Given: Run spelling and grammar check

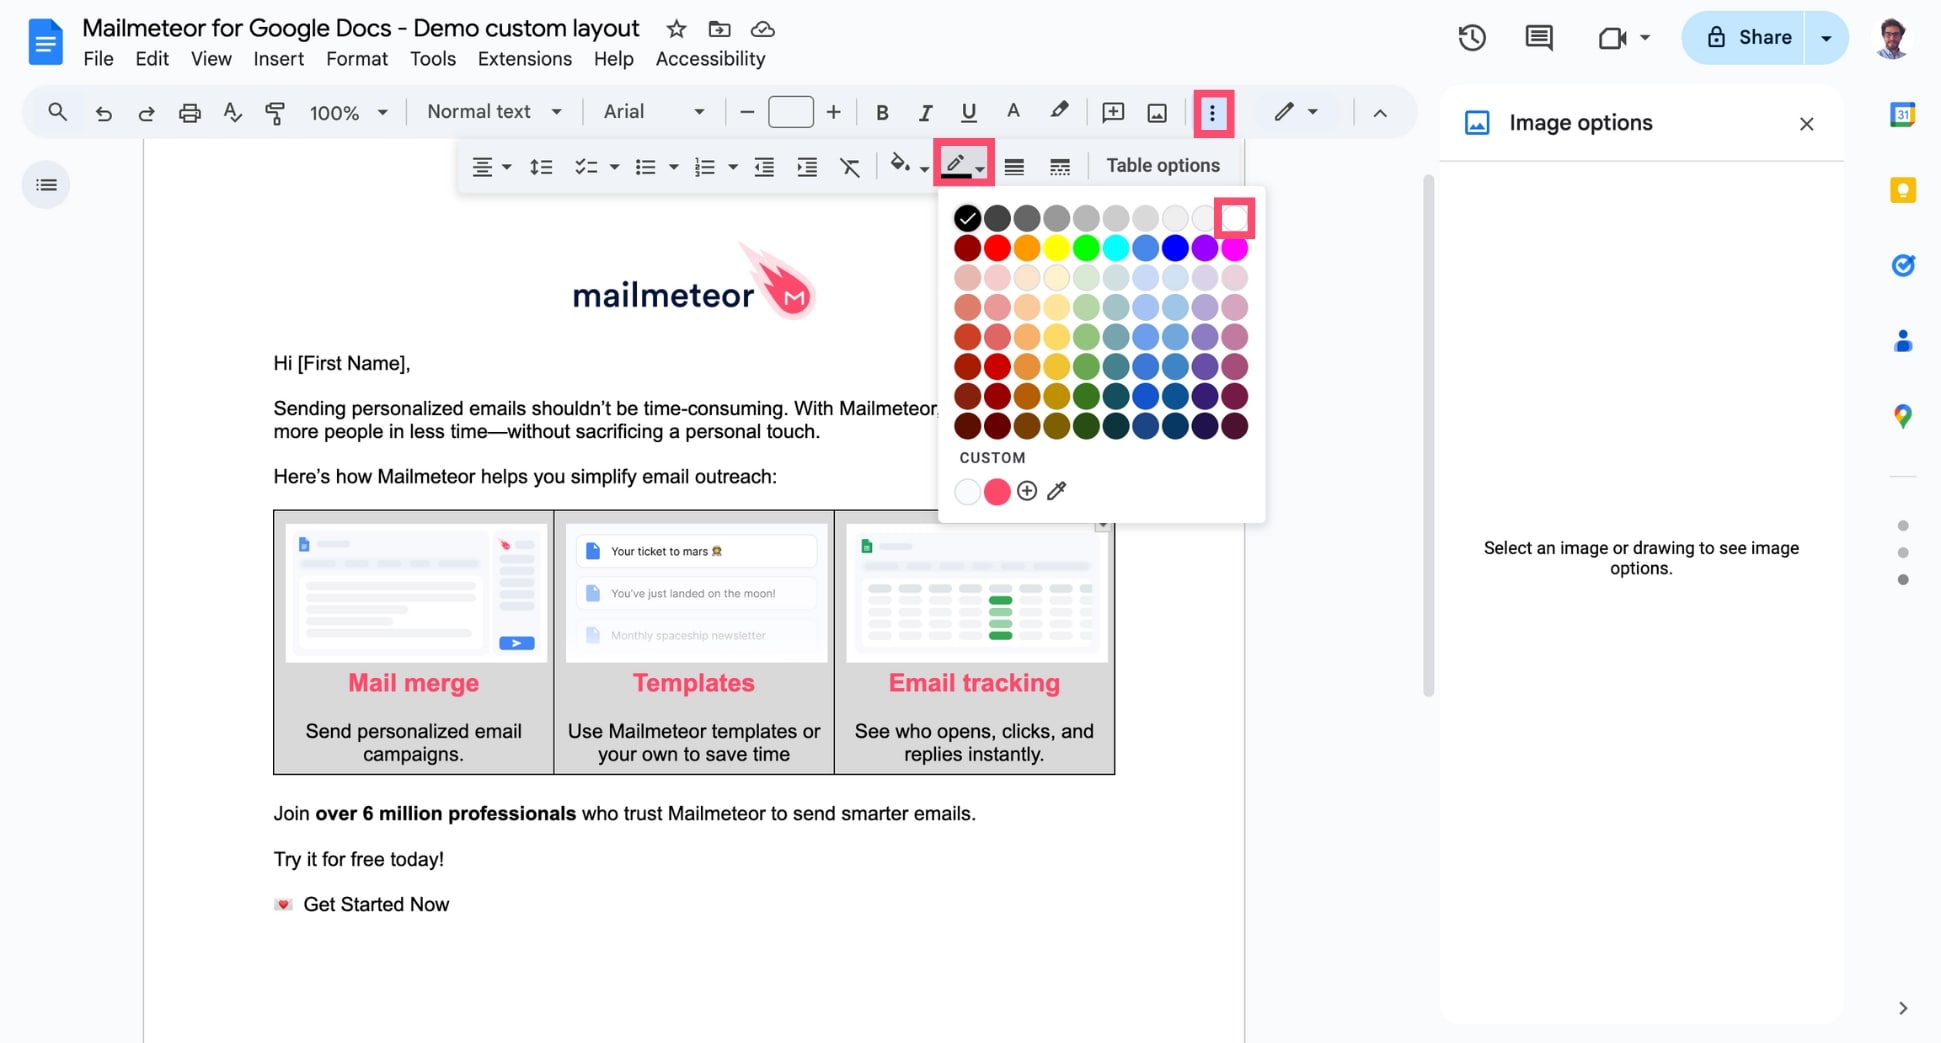Looking at the screenshot, I should (232, 112).
